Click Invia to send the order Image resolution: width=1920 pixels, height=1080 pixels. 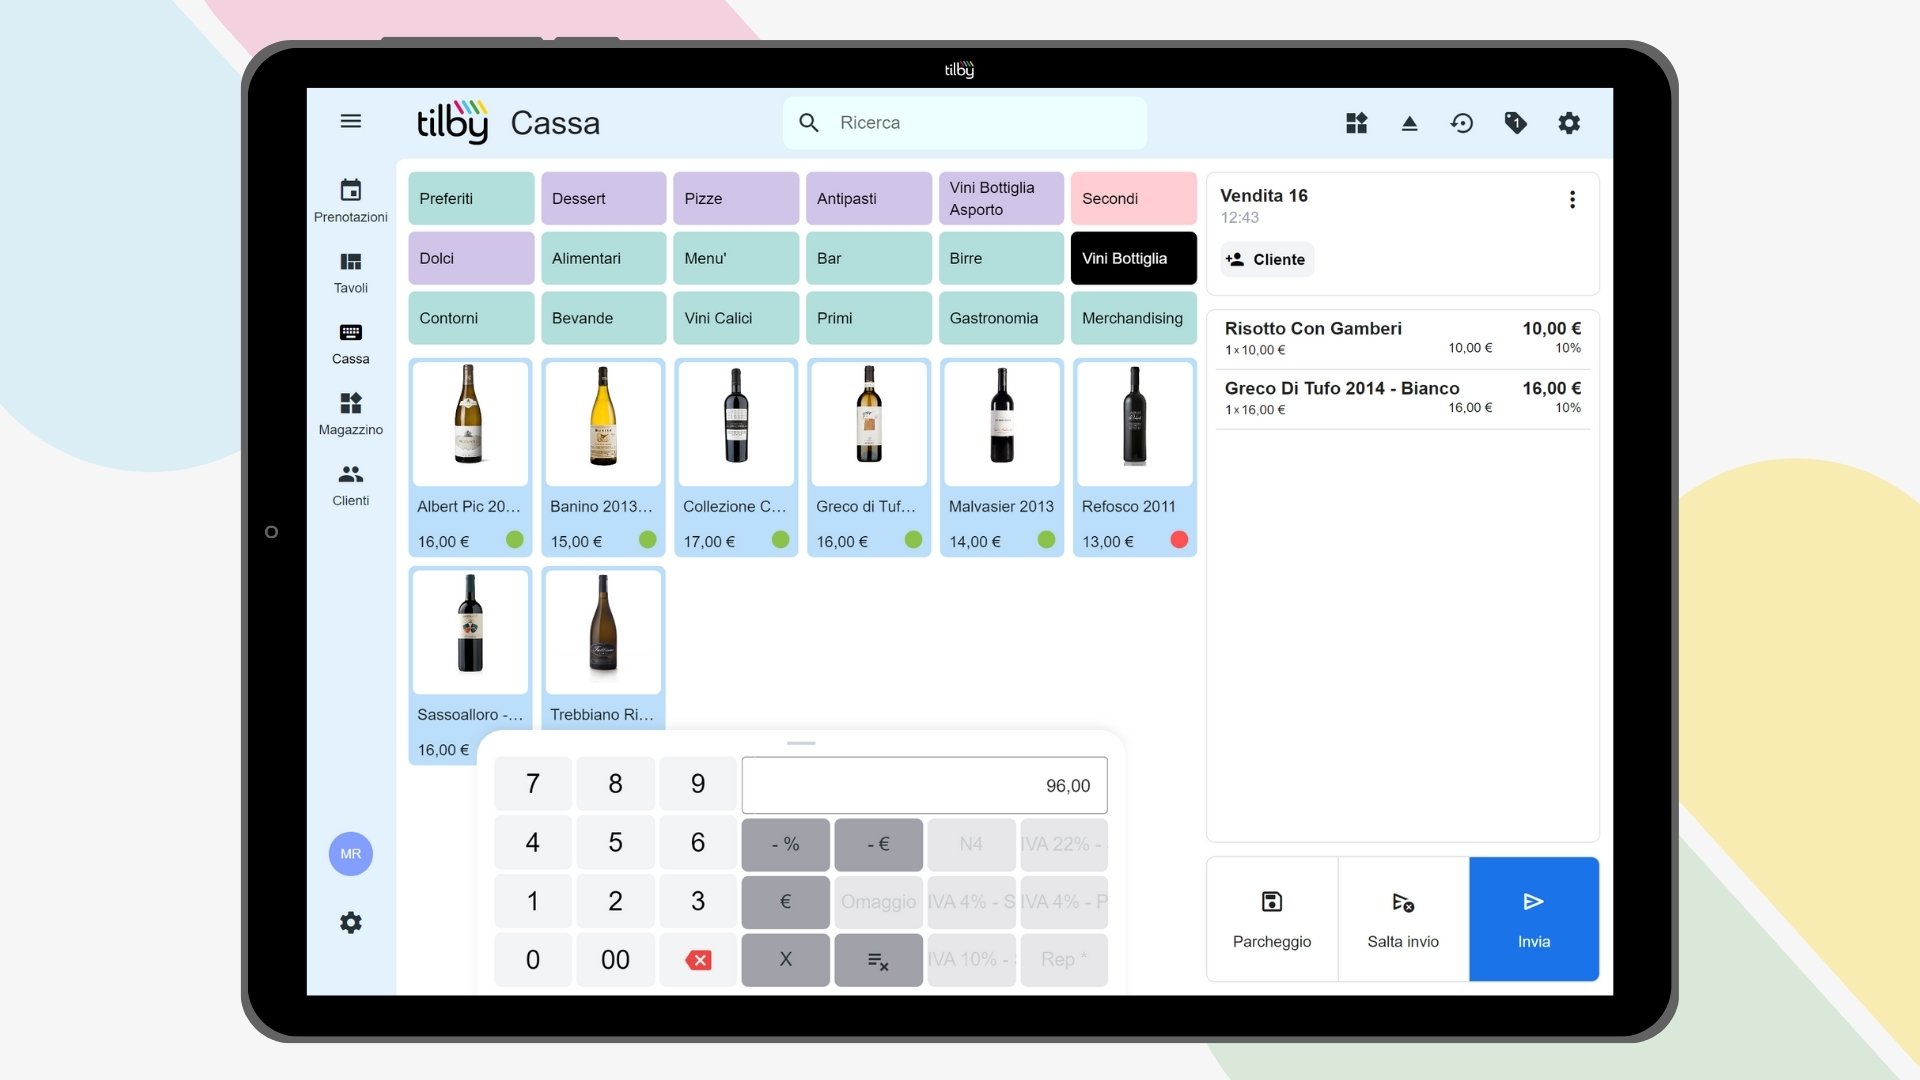tap(1533, 919)
